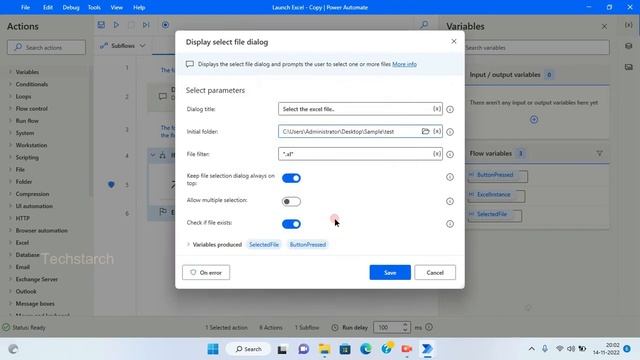Open the Debug menu
This screenshot has width=640, height=360.
point(71,7)
